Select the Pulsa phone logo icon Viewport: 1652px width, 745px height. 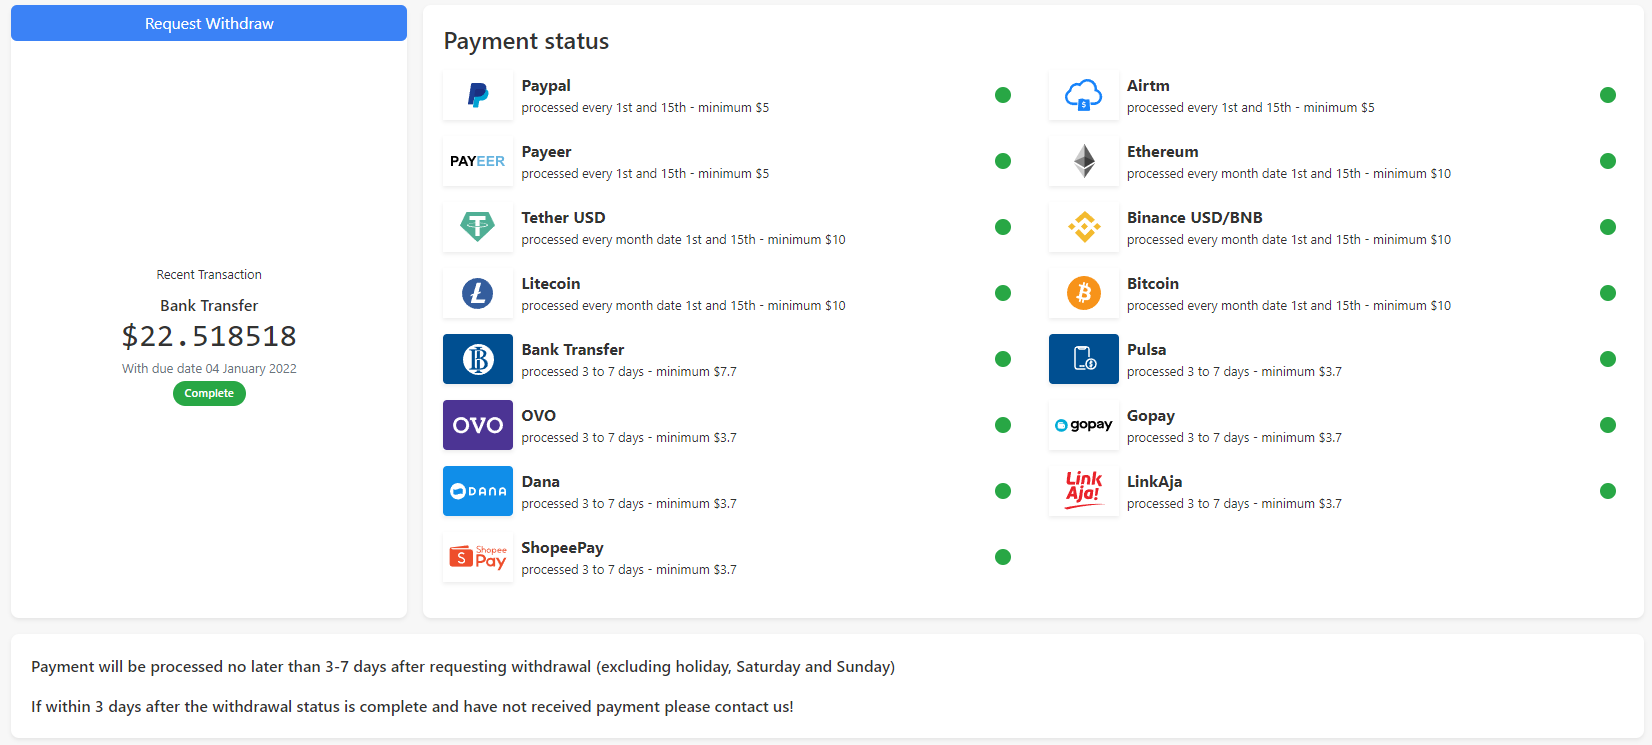pyautogui.click(x=1084, y=359)
